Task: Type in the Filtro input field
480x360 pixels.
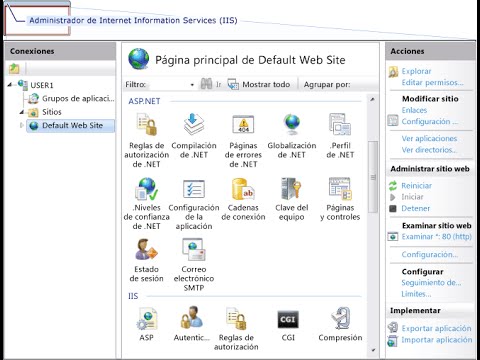Action: [168, 85]
